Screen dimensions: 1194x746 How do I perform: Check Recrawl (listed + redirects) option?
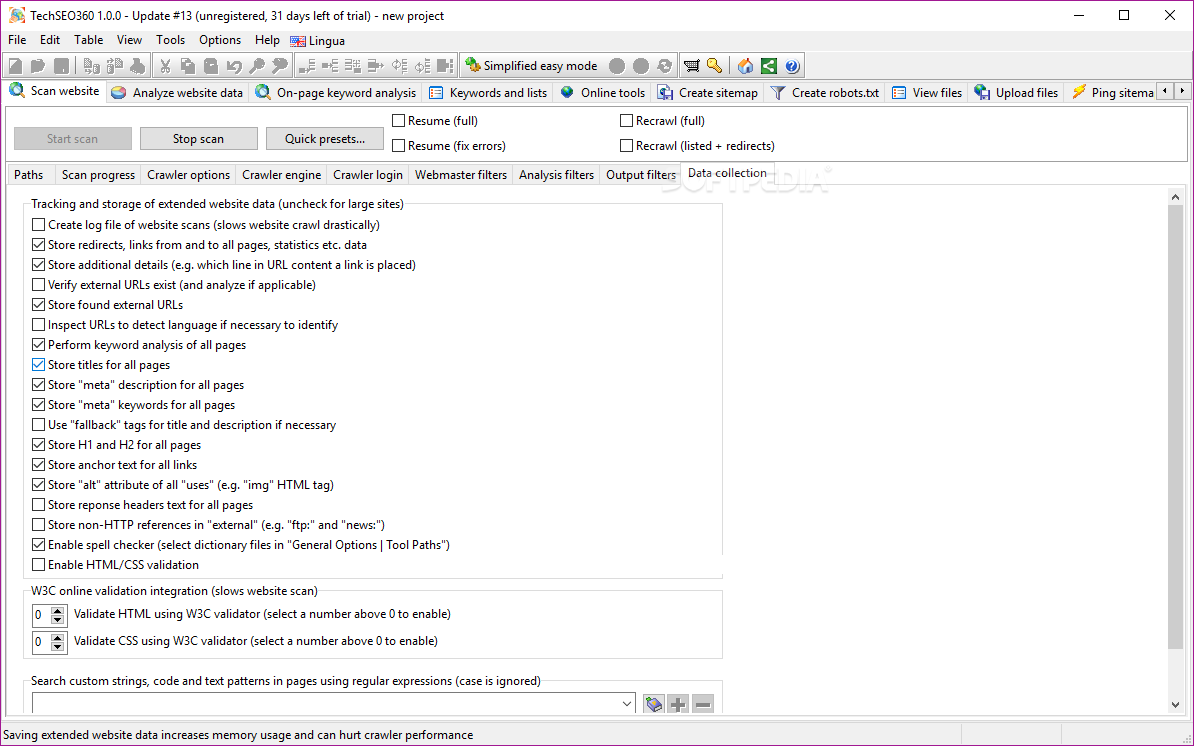(627, 145)
